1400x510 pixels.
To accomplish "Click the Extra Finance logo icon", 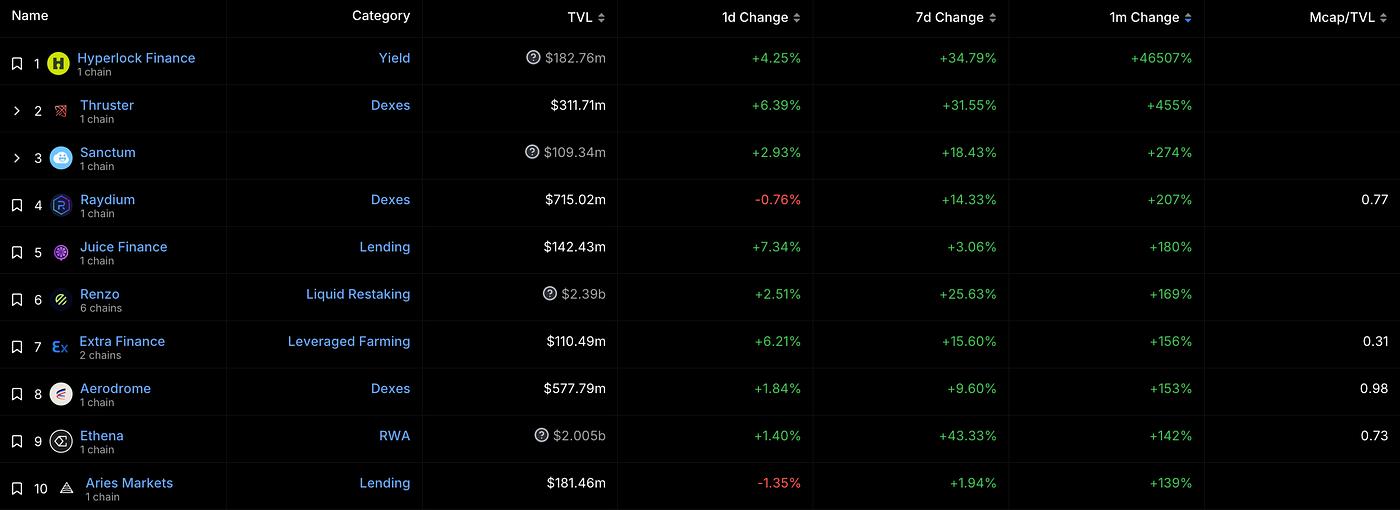I will click(60, 347).
